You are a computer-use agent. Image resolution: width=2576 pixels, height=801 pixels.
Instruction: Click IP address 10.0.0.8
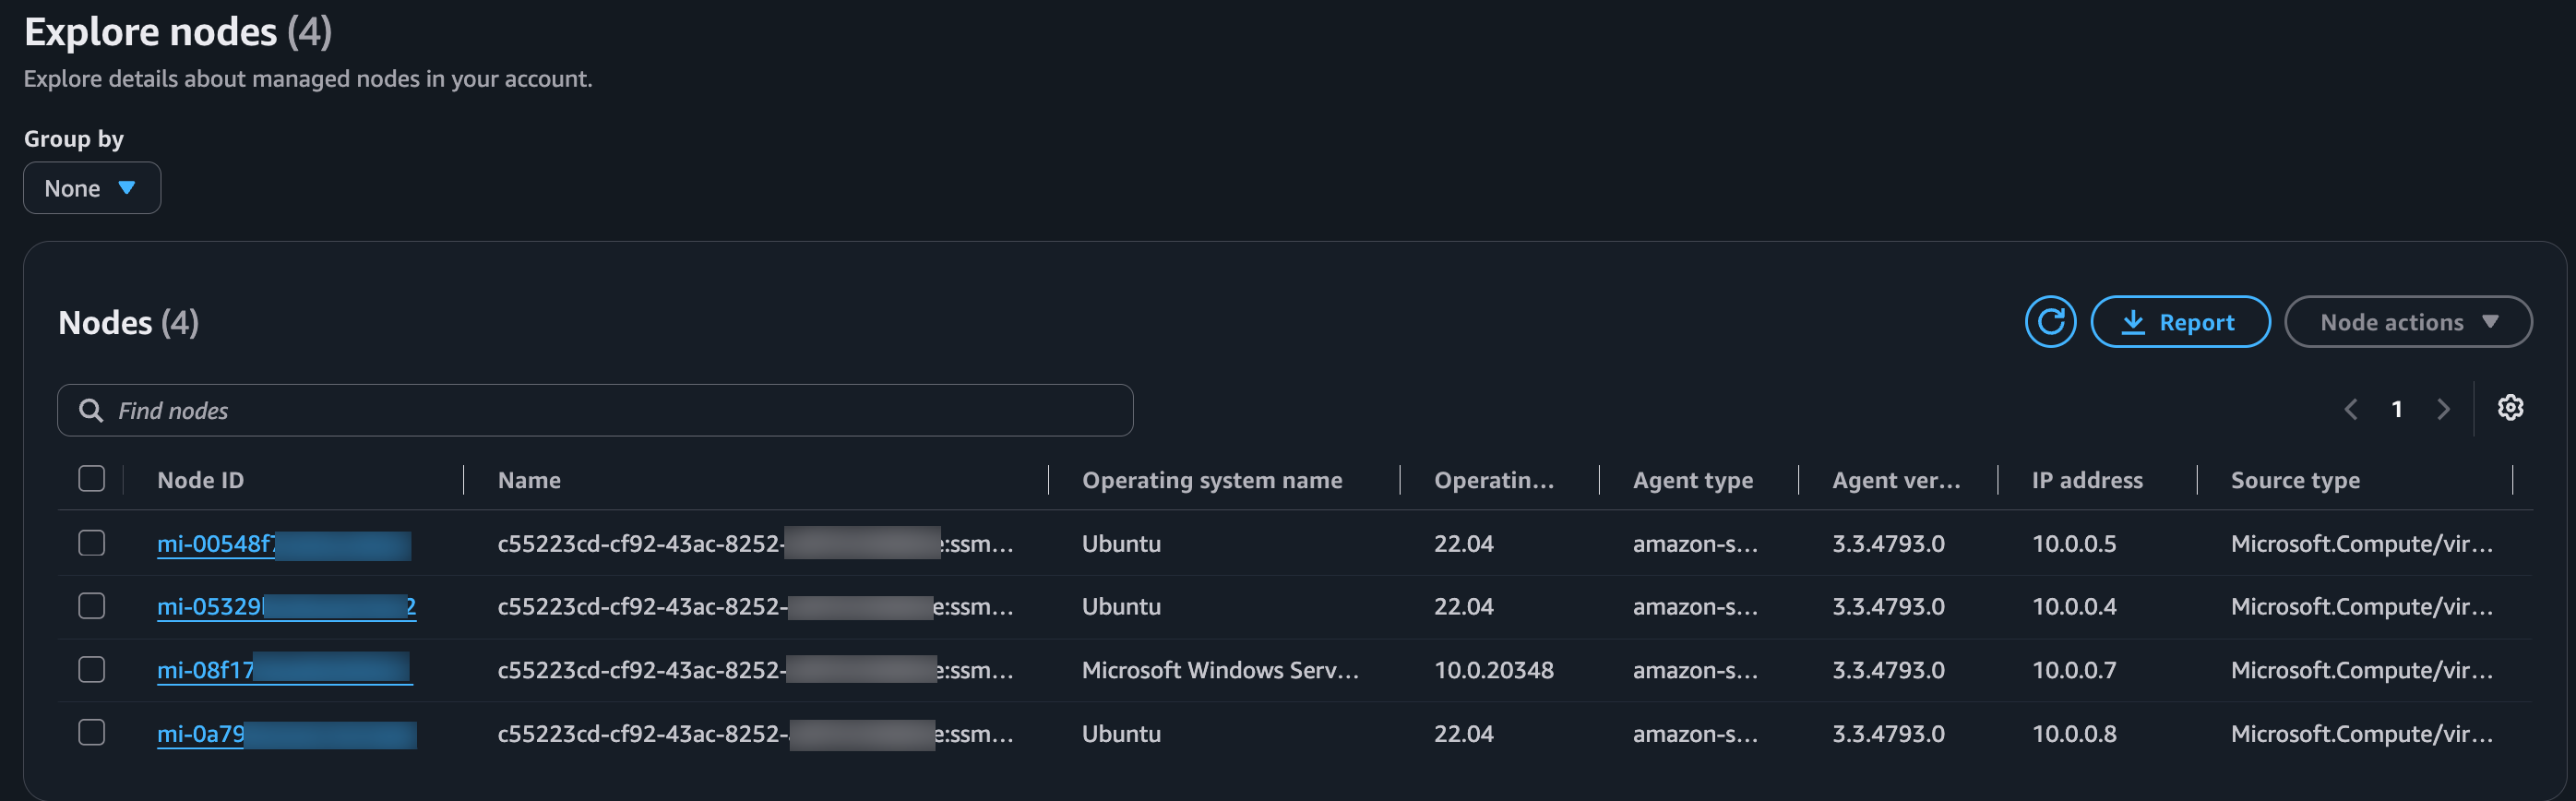tap(2074, 734)
